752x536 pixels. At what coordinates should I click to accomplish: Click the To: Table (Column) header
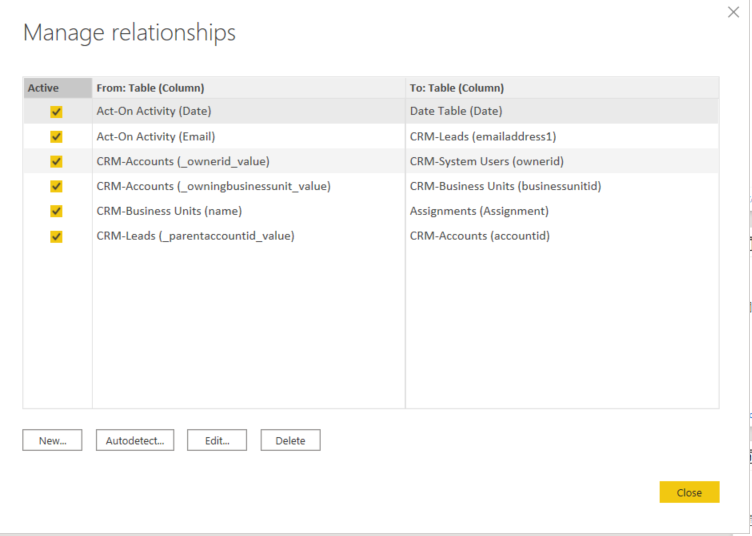562,88
